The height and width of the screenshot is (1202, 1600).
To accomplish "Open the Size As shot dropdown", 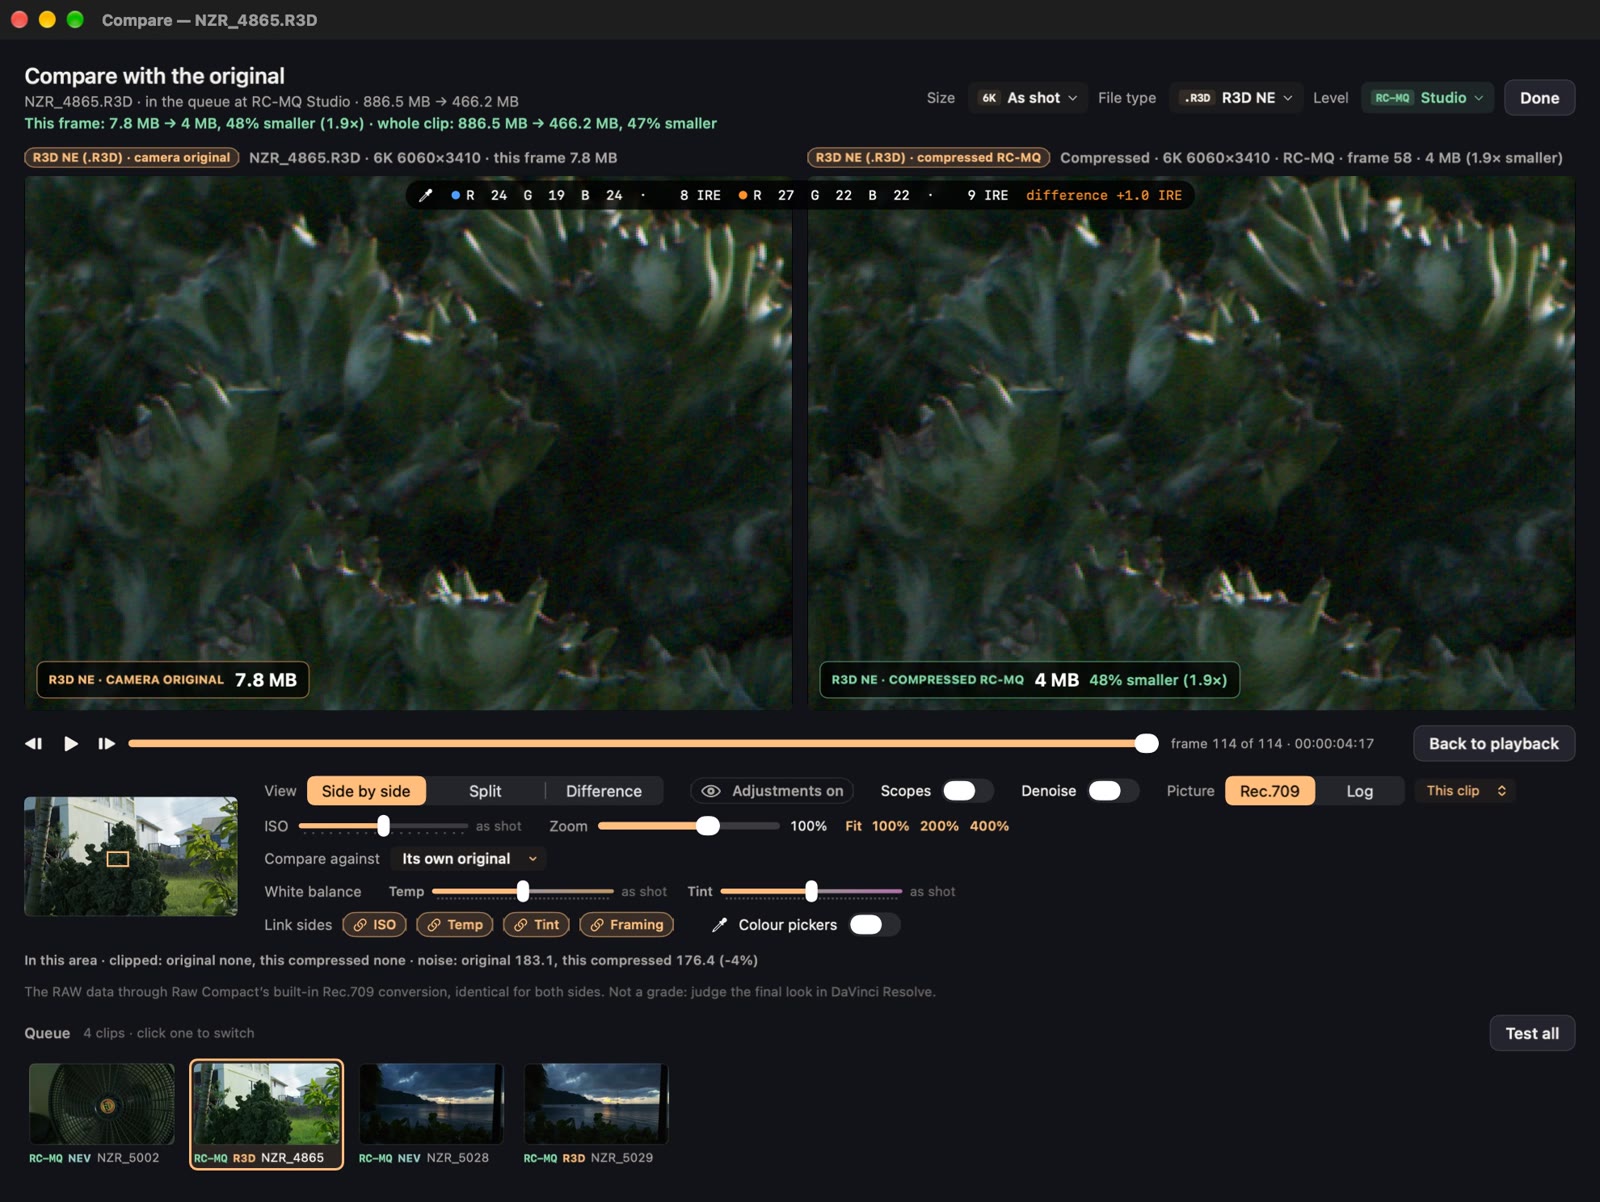I will point(1028,98).
